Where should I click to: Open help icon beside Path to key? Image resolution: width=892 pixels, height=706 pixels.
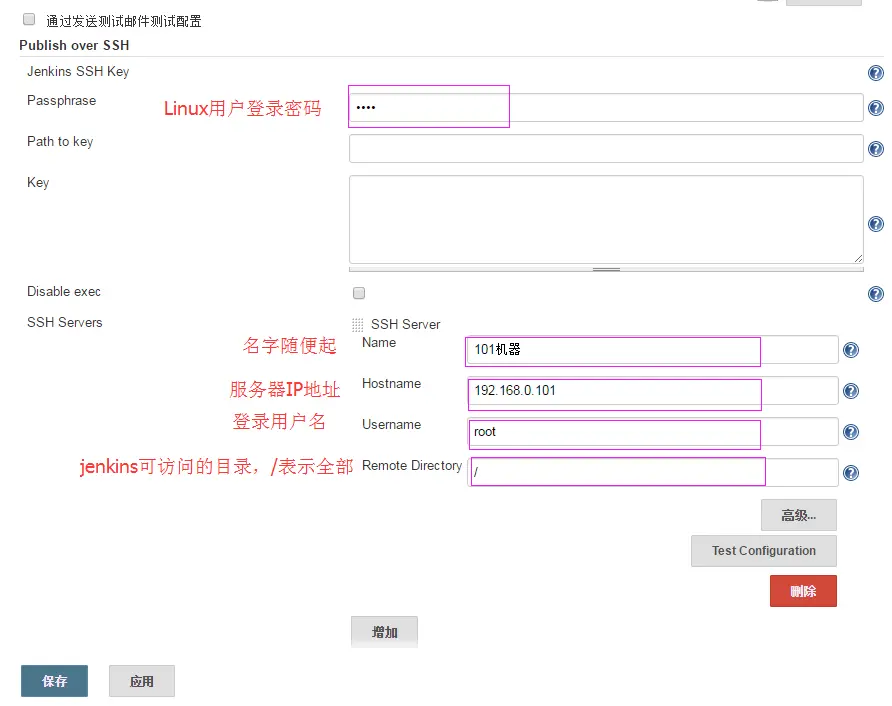coord(876,149)
